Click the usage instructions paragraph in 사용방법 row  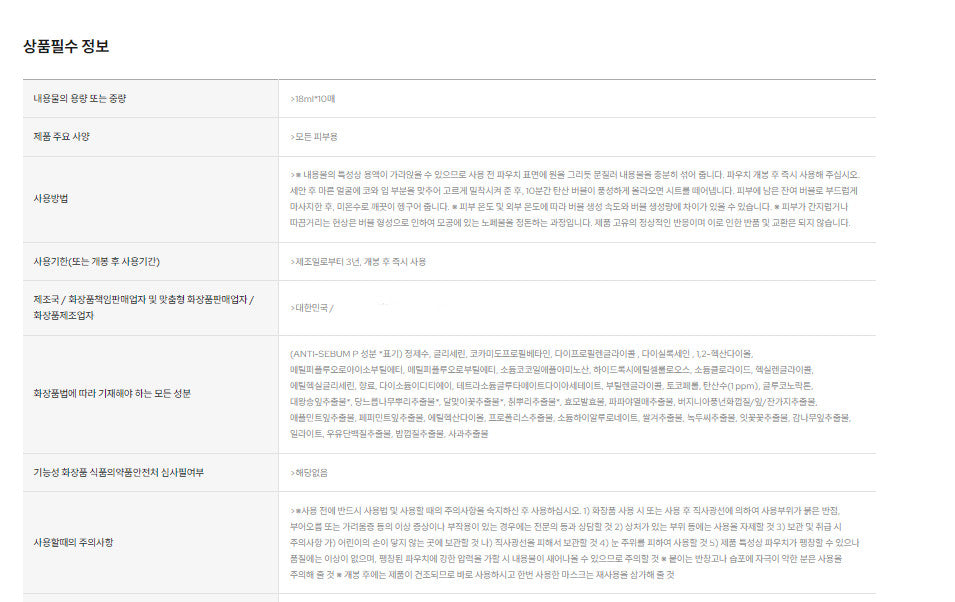coord(570,198)
